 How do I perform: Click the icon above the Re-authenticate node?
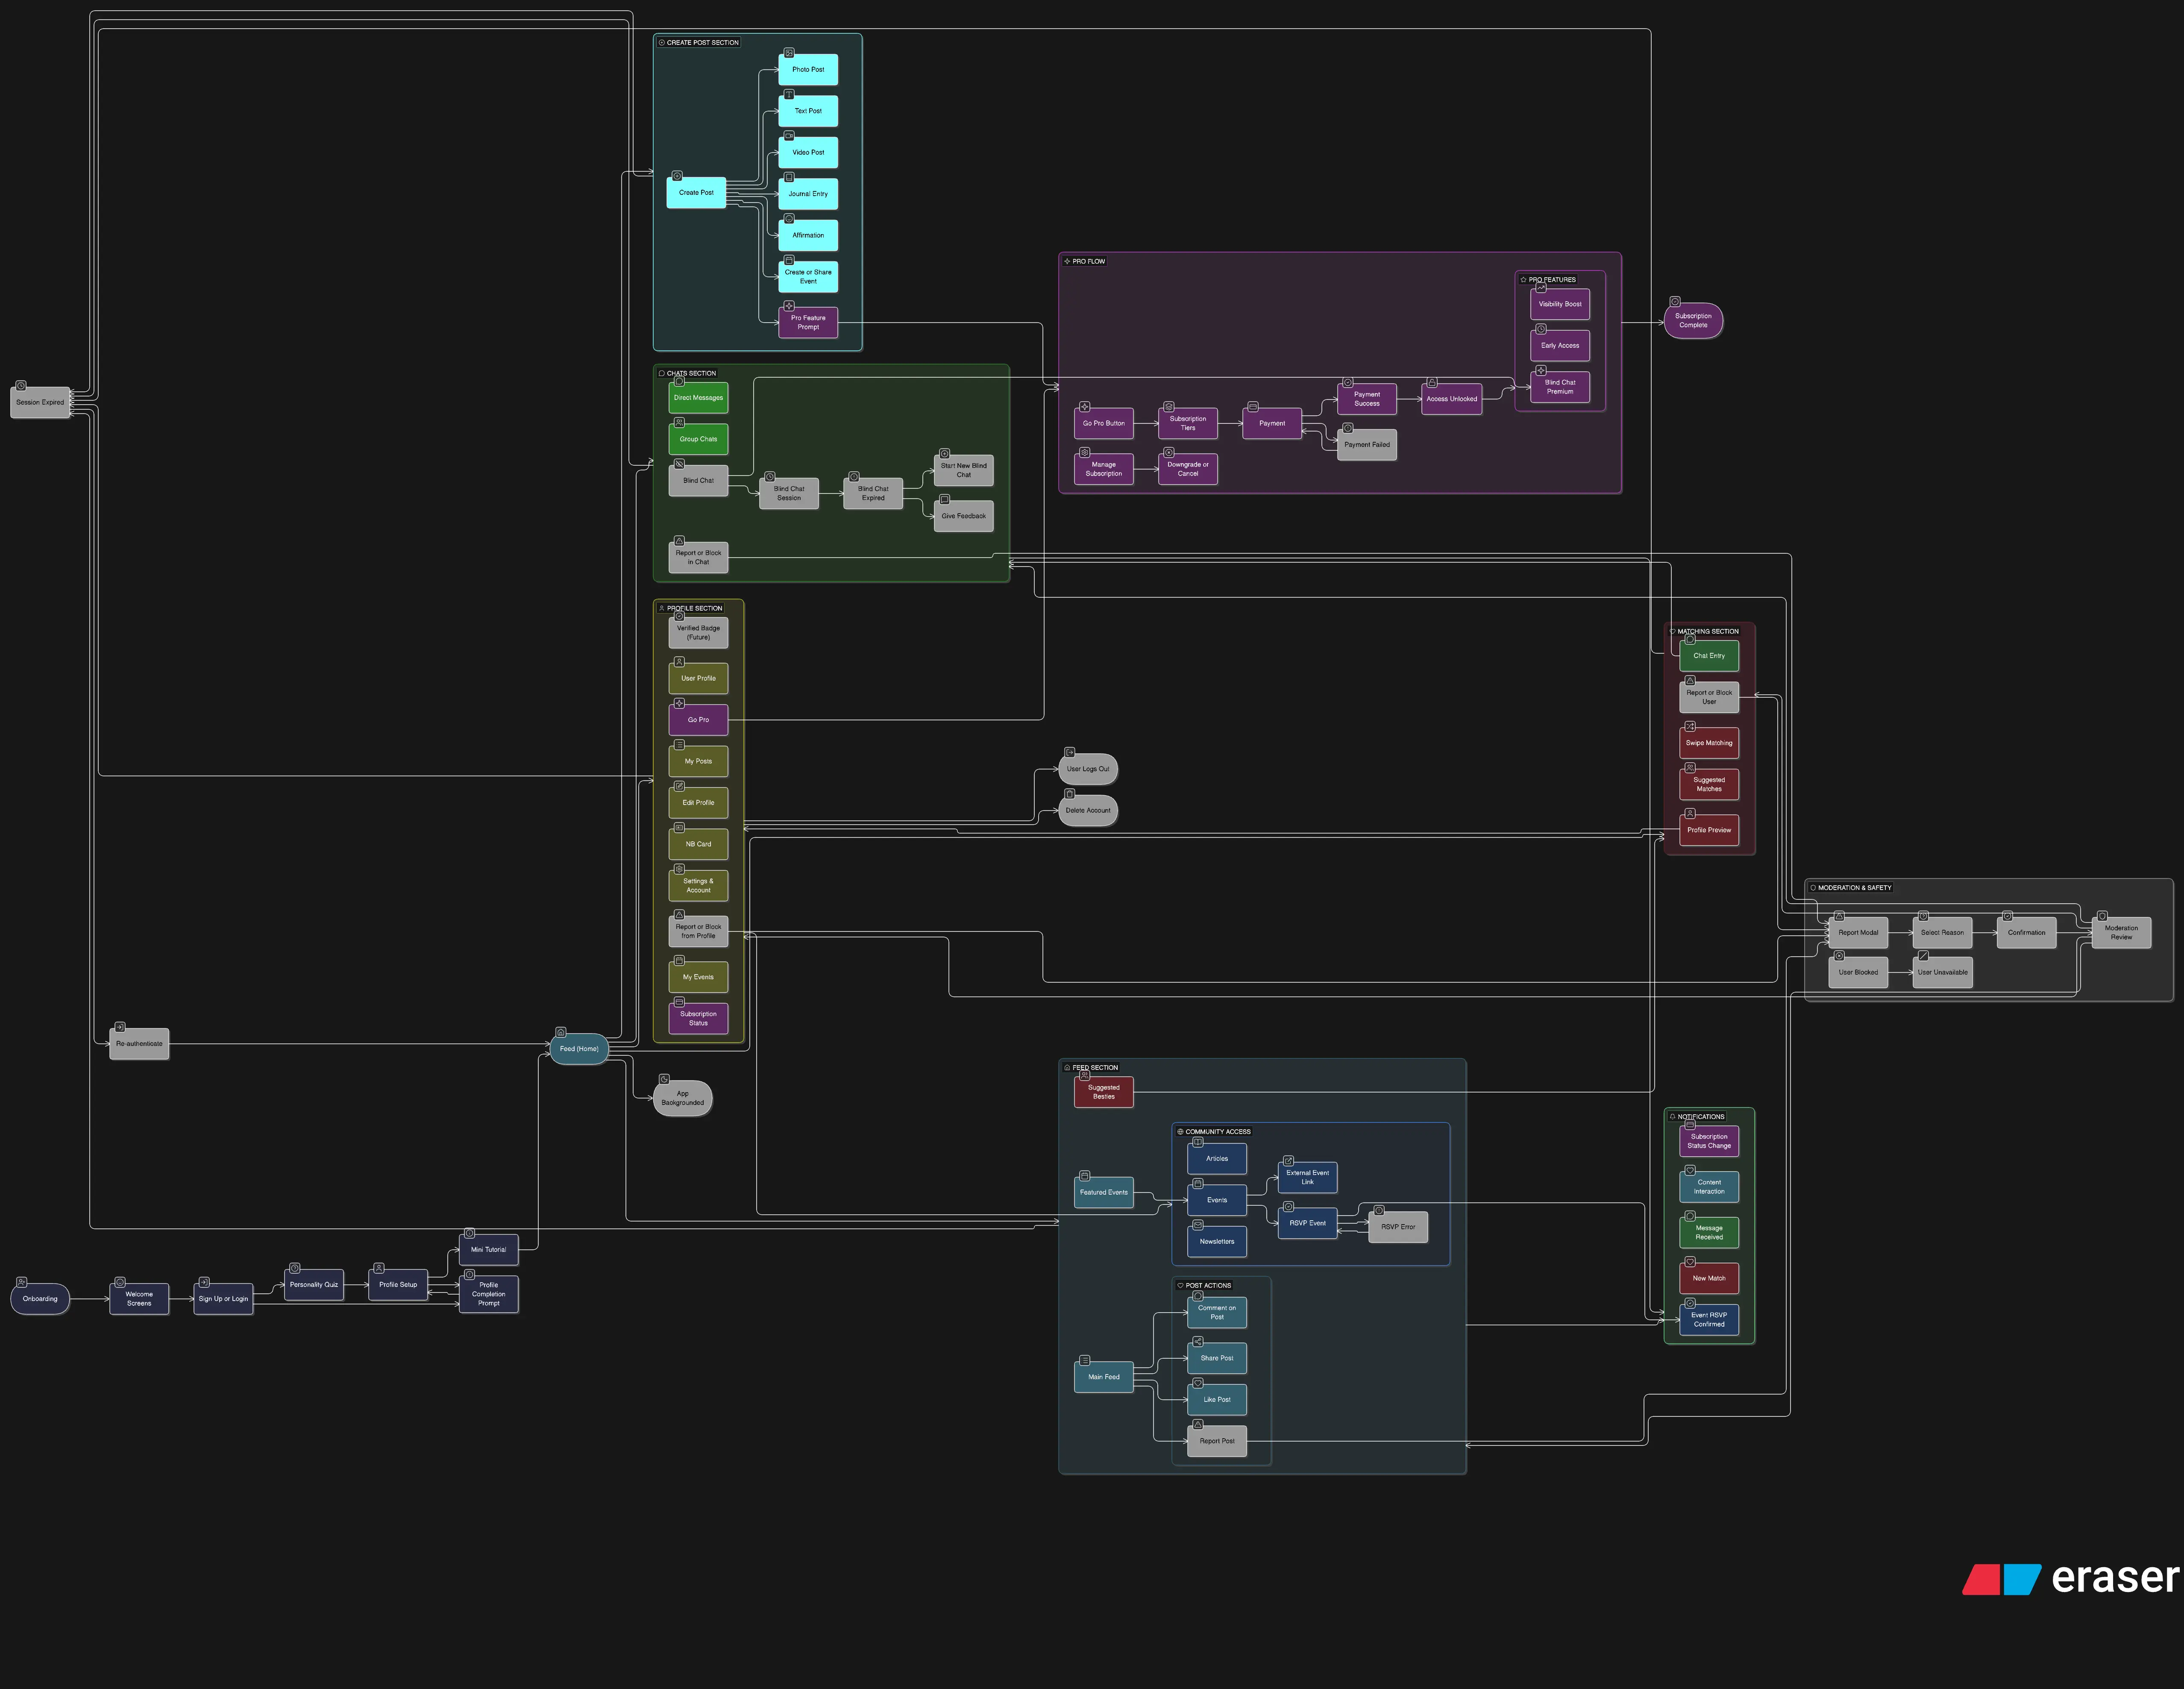coord(120,1027)
